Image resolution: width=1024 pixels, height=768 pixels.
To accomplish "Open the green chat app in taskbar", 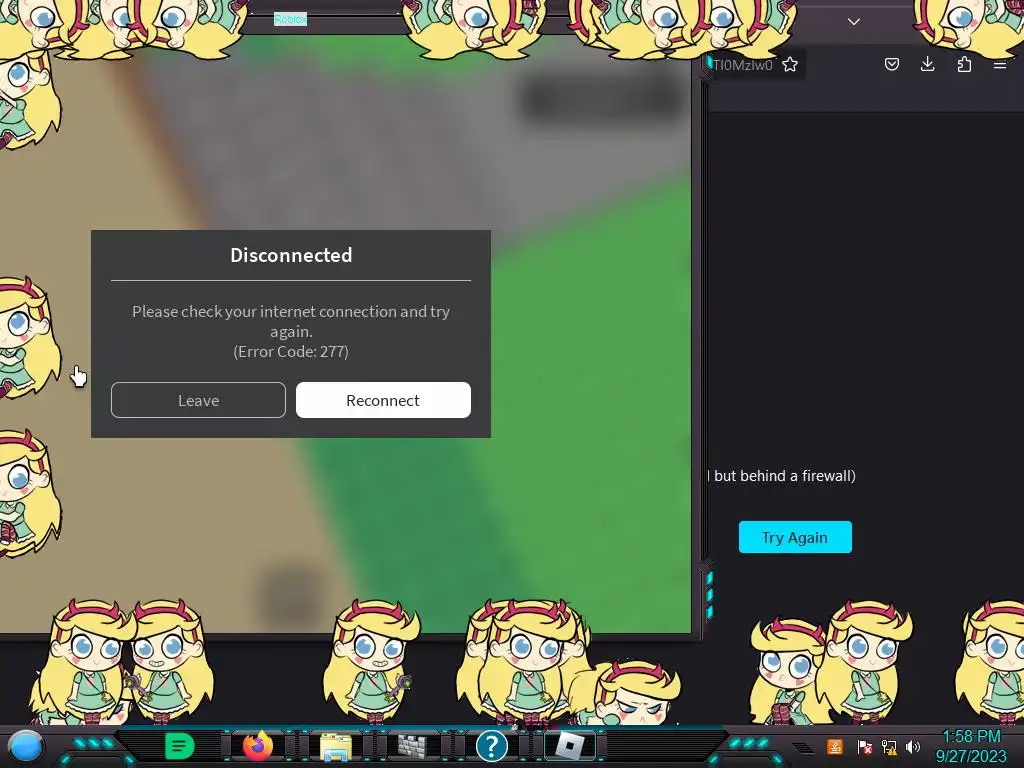I will coord(179,746).
